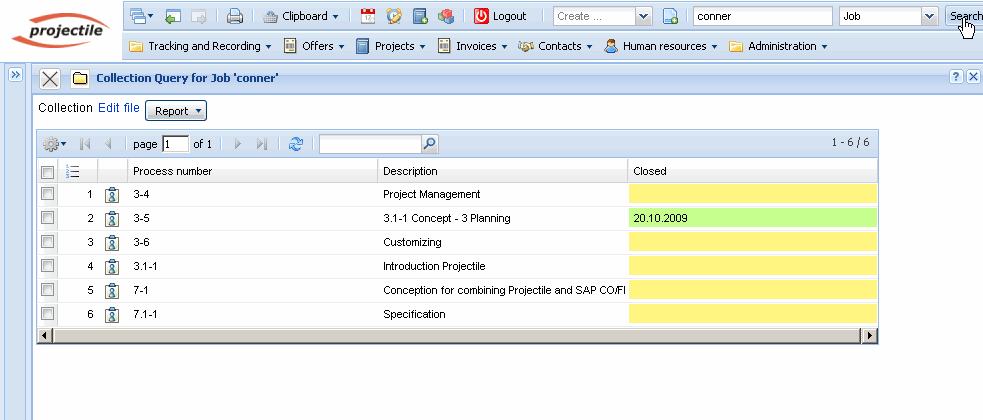Open the Create combo box arrow

tap(643, 16)
